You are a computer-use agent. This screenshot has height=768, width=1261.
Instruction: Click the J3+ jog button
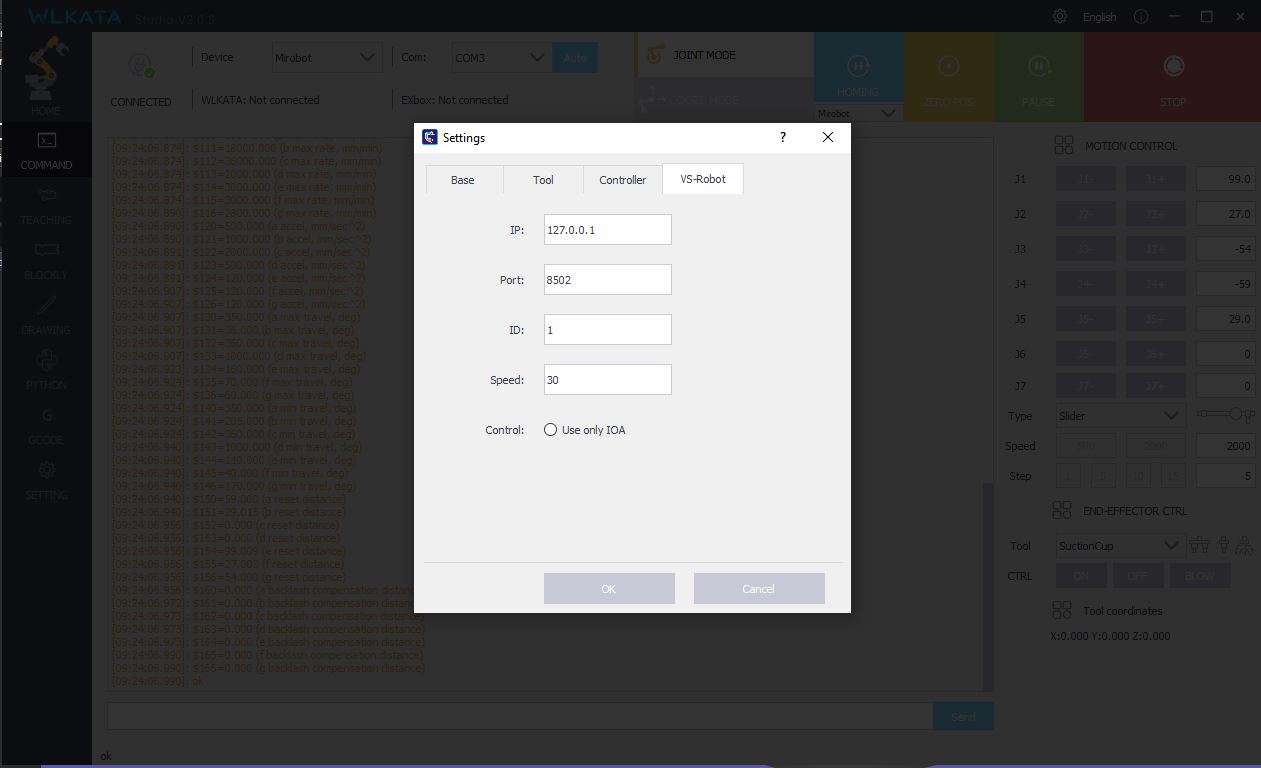pos(1156,249)
